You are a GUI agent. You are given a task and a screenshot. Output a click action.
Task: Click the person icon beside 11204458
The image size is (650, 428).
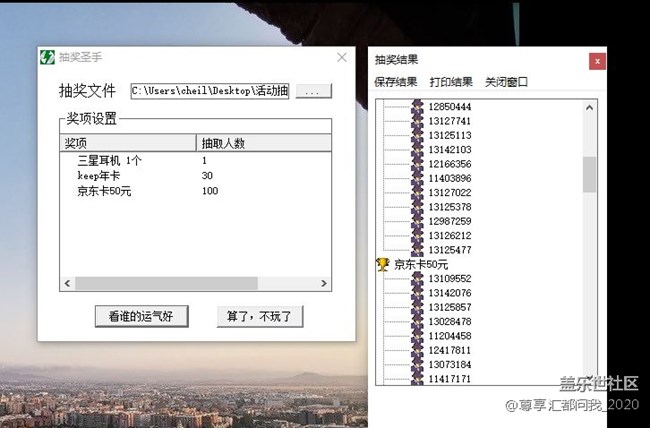click(417, 336)
